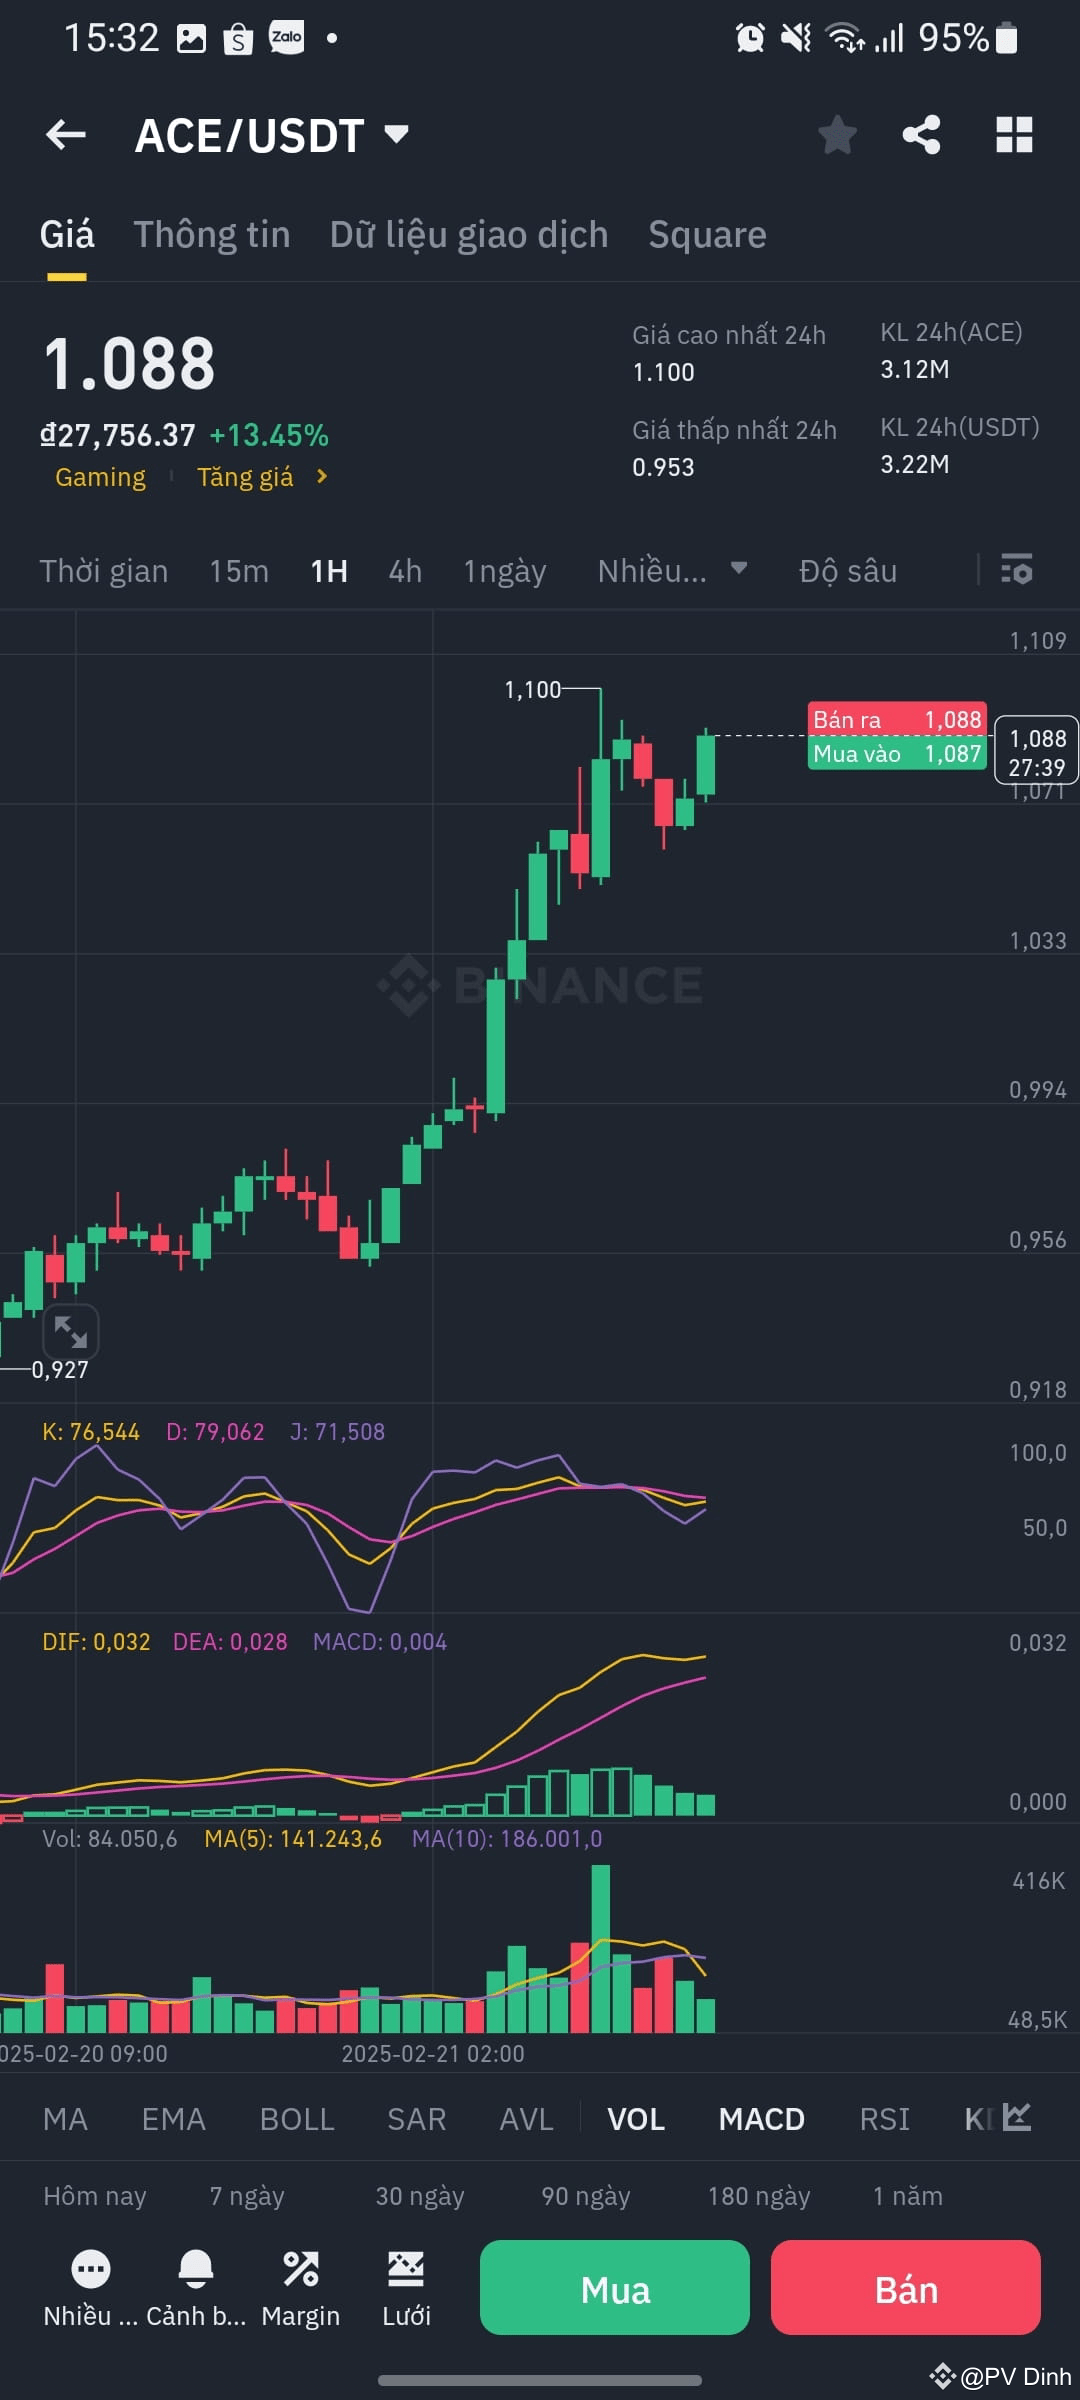Open the markets grid icon top right

[x=1013, y=135]
